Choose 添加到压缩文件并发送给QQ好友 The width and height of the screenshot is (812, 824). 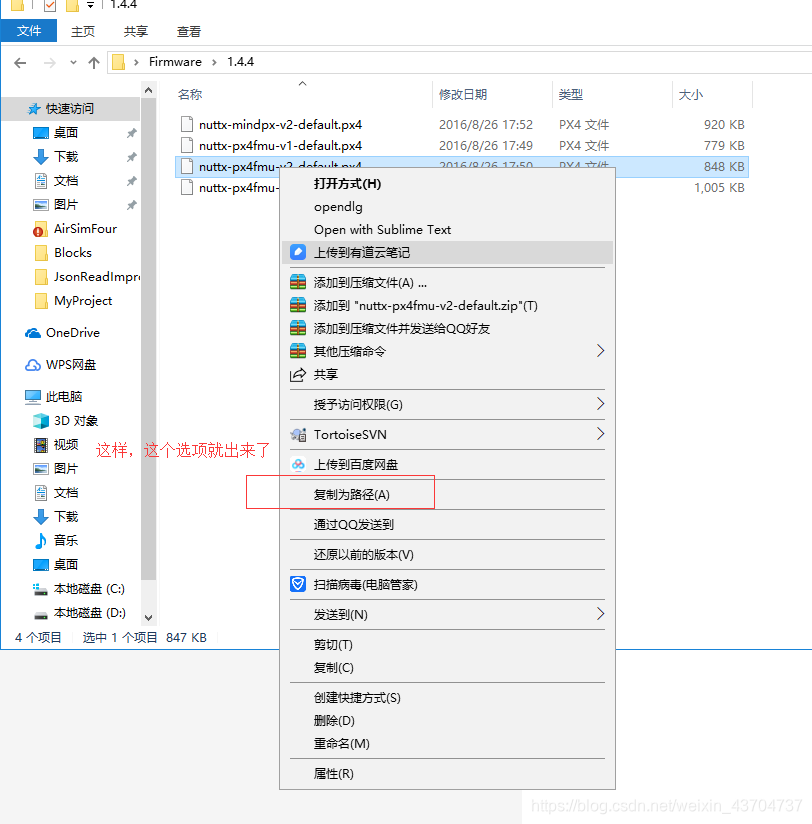pyautogui.click(x=447, y=328)
